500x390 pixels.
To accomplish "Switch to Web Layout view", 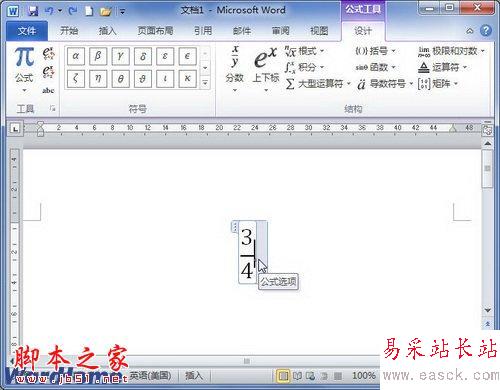I will point(311,376).
